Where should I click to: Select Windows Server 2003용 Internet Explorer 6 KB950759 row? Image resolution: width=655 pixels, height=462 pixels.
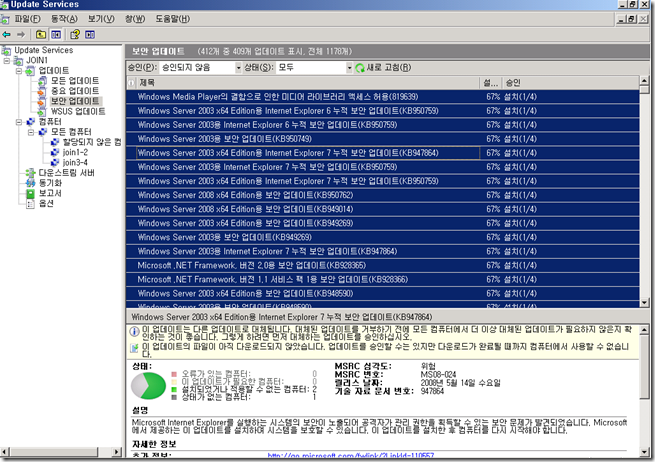pos(383,125)
